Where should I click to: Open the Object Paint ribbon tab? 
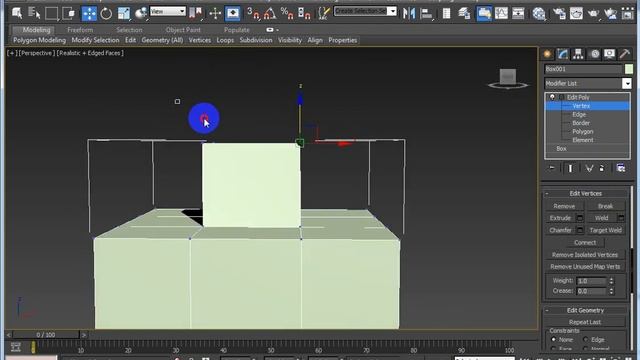pos(183,30)
